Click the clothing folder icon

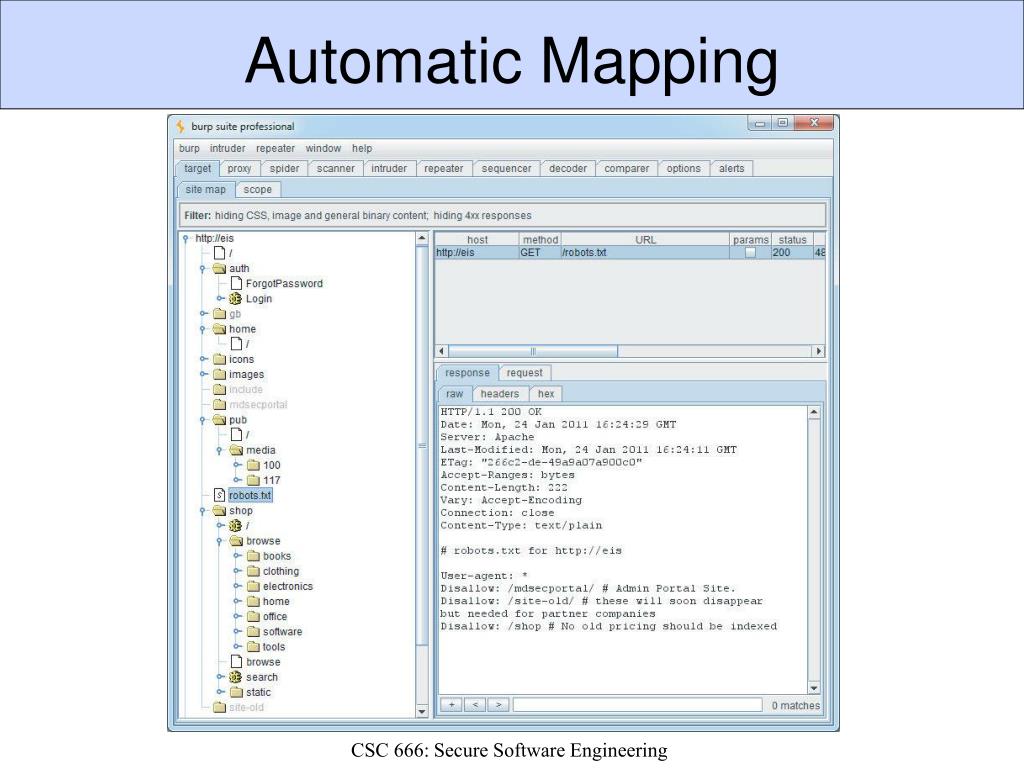click(253, 571)
